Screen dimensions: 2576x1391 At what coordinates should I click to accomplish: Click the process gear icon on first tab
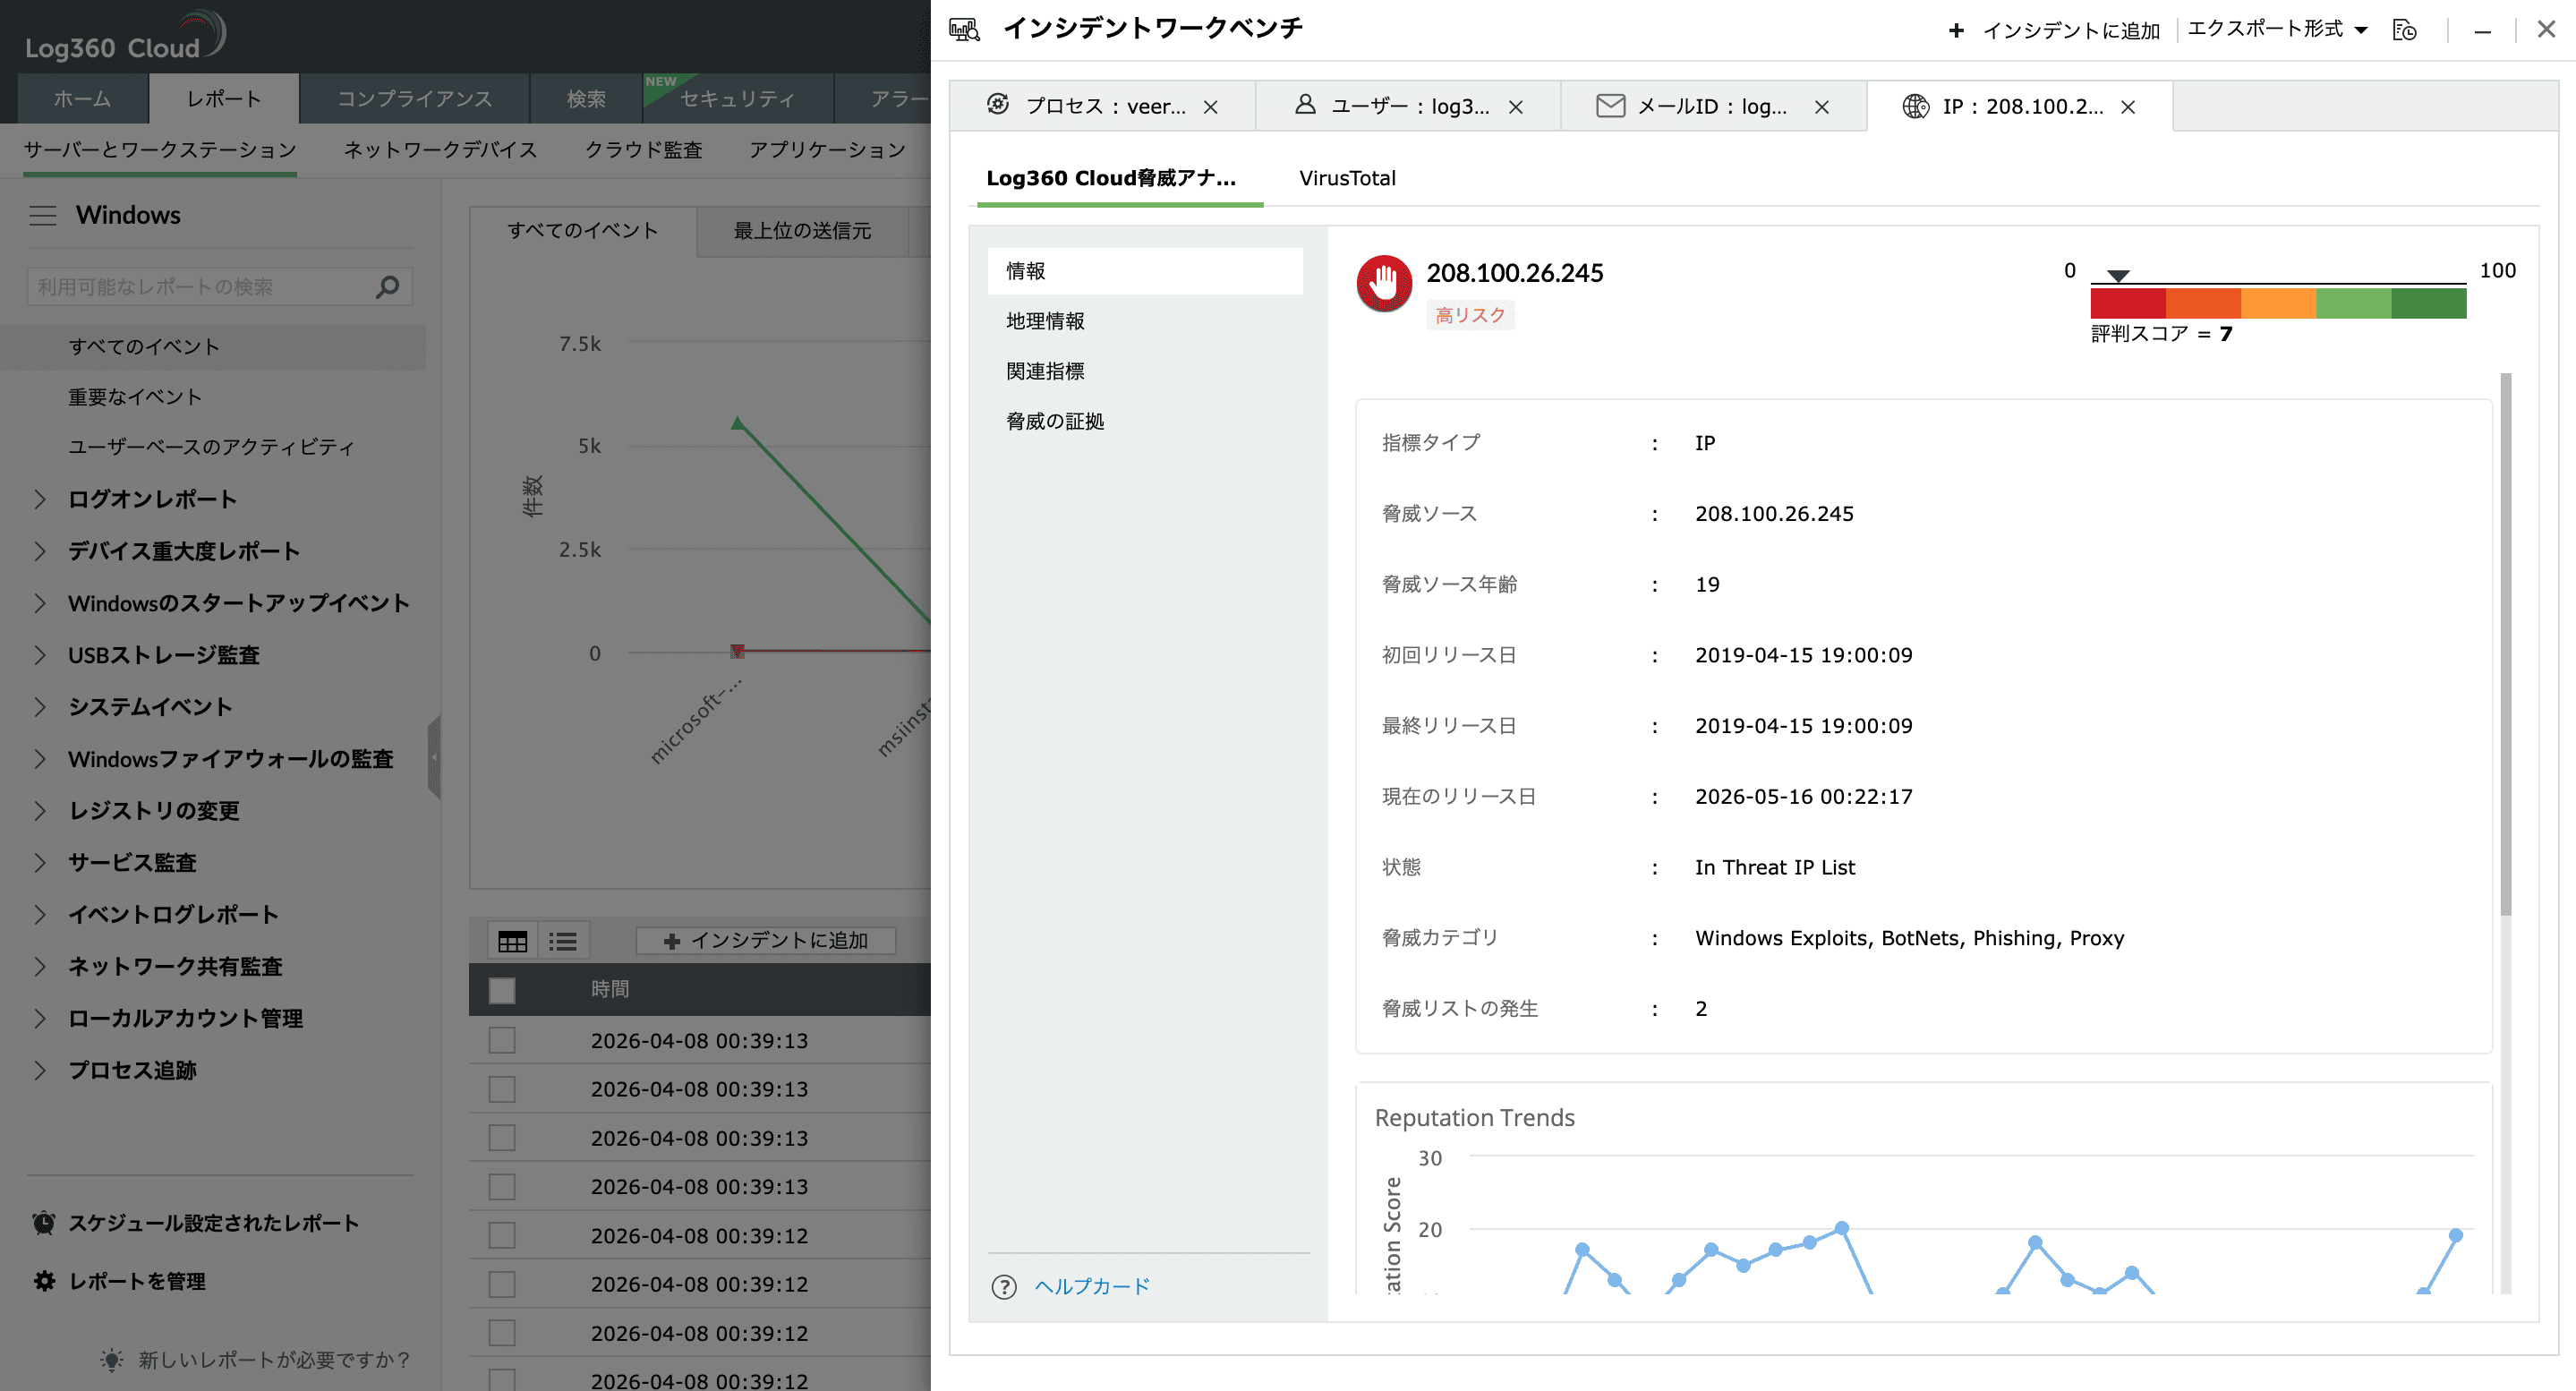(x=998, y=104)
